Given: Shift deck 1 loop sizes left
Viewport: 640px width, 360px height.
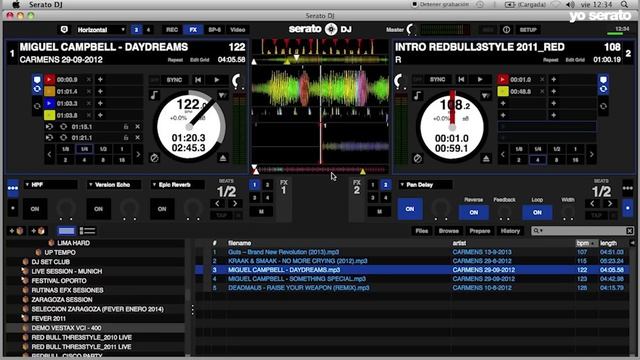Looking at the screenshot, I should pos(49,154).
